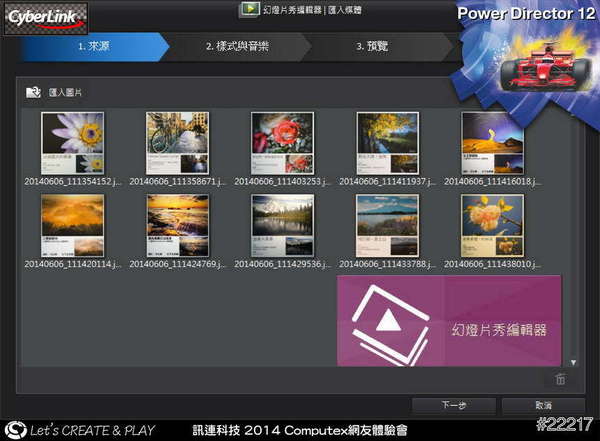600x441 pixels.
Task: Click the trash delete icon
Action: pyautogui.click(x=560, y=379)
